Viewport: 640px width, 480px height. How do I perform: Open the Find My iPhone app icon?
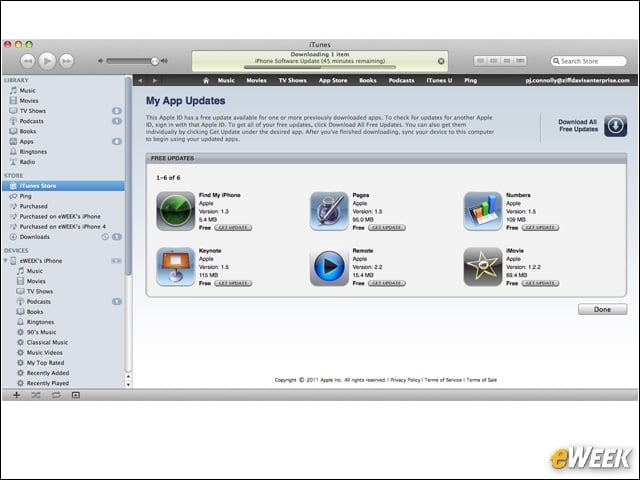coord(176,211)
